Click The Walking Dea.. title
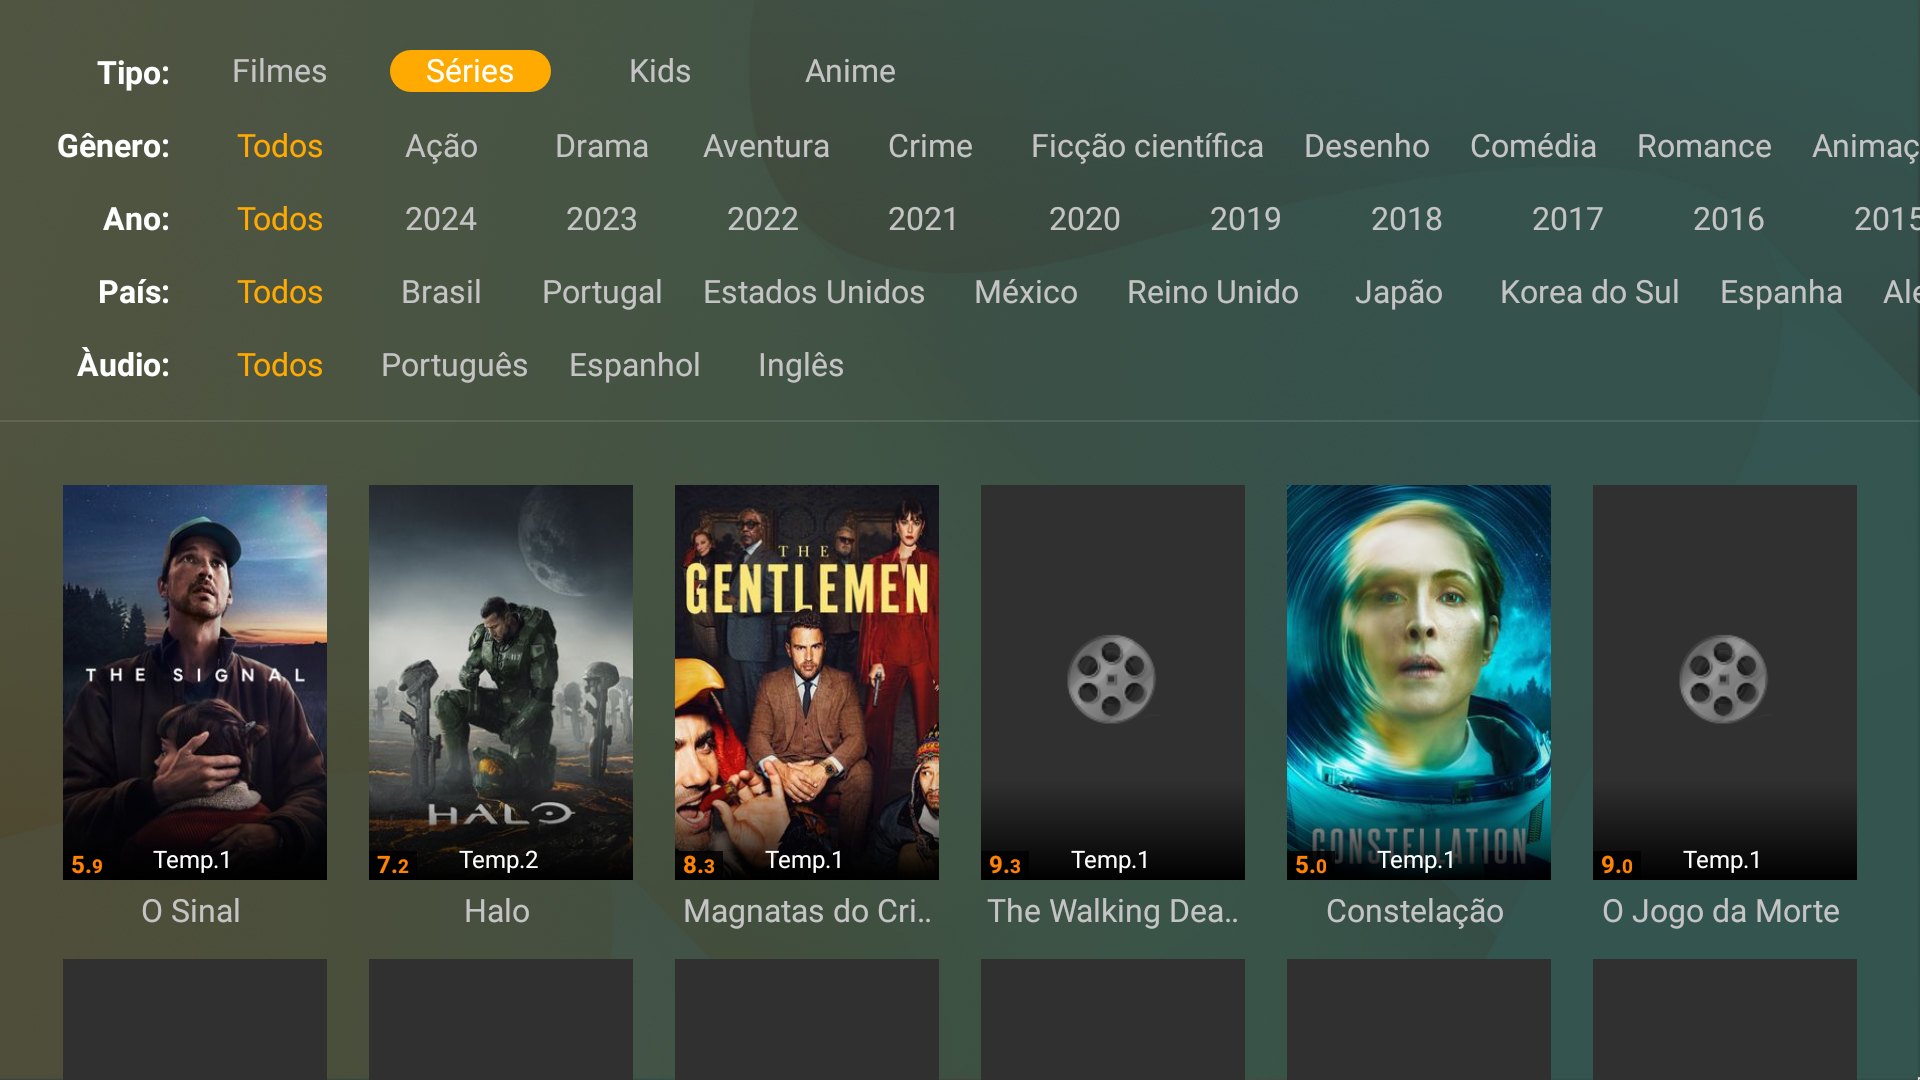The width and height of the screenshot is (1920, 1080). click(x=1113, y=911)
